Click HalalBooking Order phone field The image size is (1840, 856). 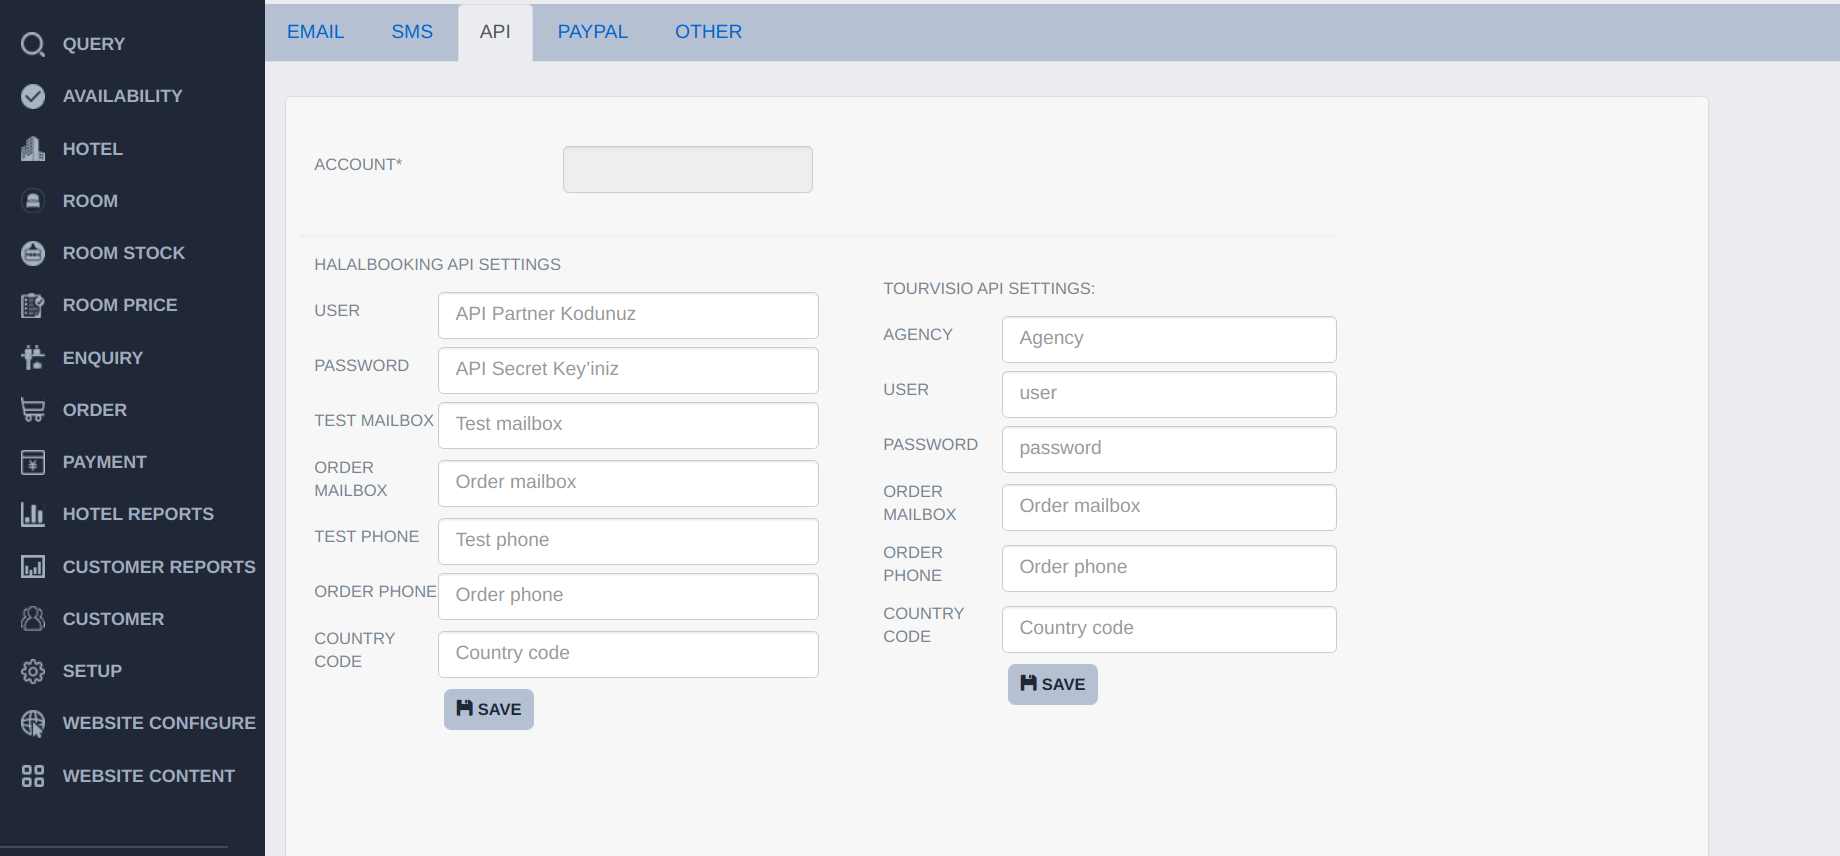628,596
